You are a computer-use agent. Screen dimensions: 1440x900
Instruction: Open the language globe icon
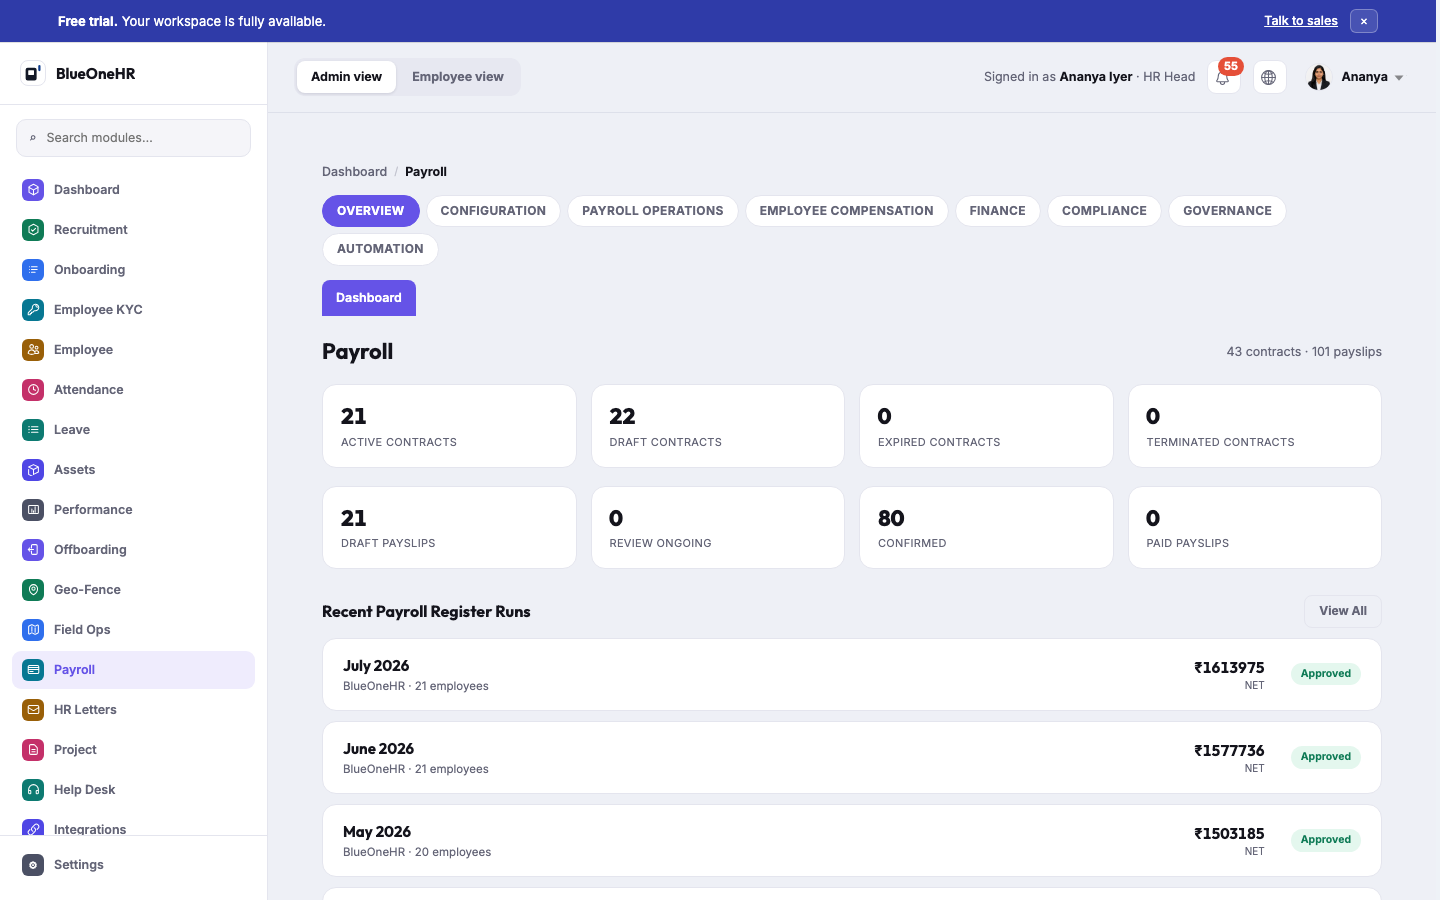[1269, 77]
